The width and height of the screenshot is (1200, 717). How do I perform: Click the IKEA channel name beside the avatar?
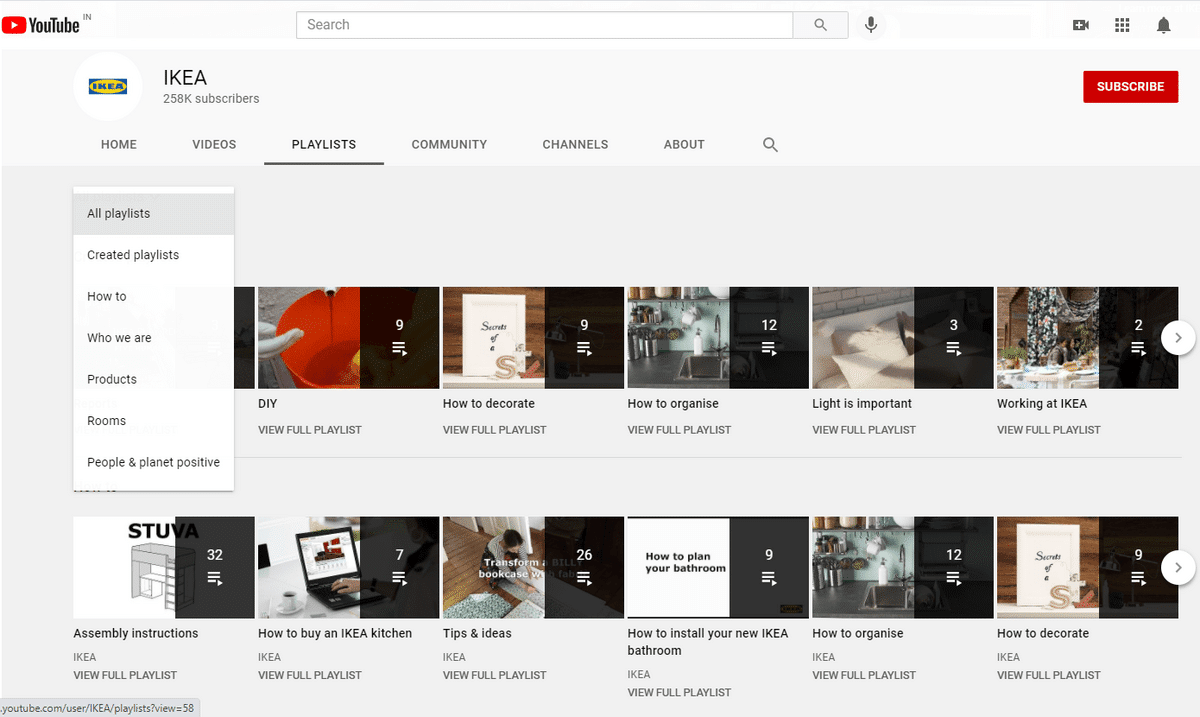click(185, 77)
